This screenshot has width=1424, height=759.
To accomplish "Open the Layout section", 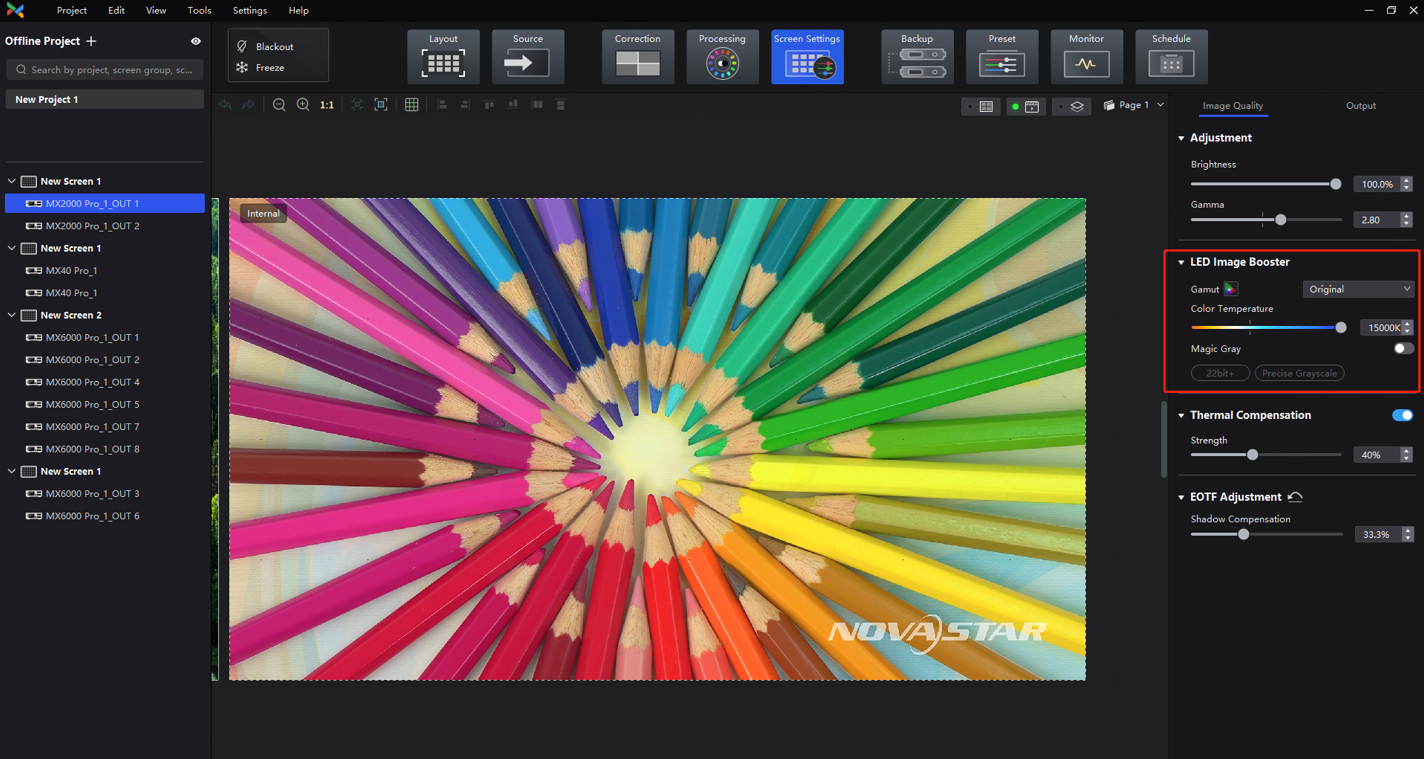I will [x=443, y=56].
